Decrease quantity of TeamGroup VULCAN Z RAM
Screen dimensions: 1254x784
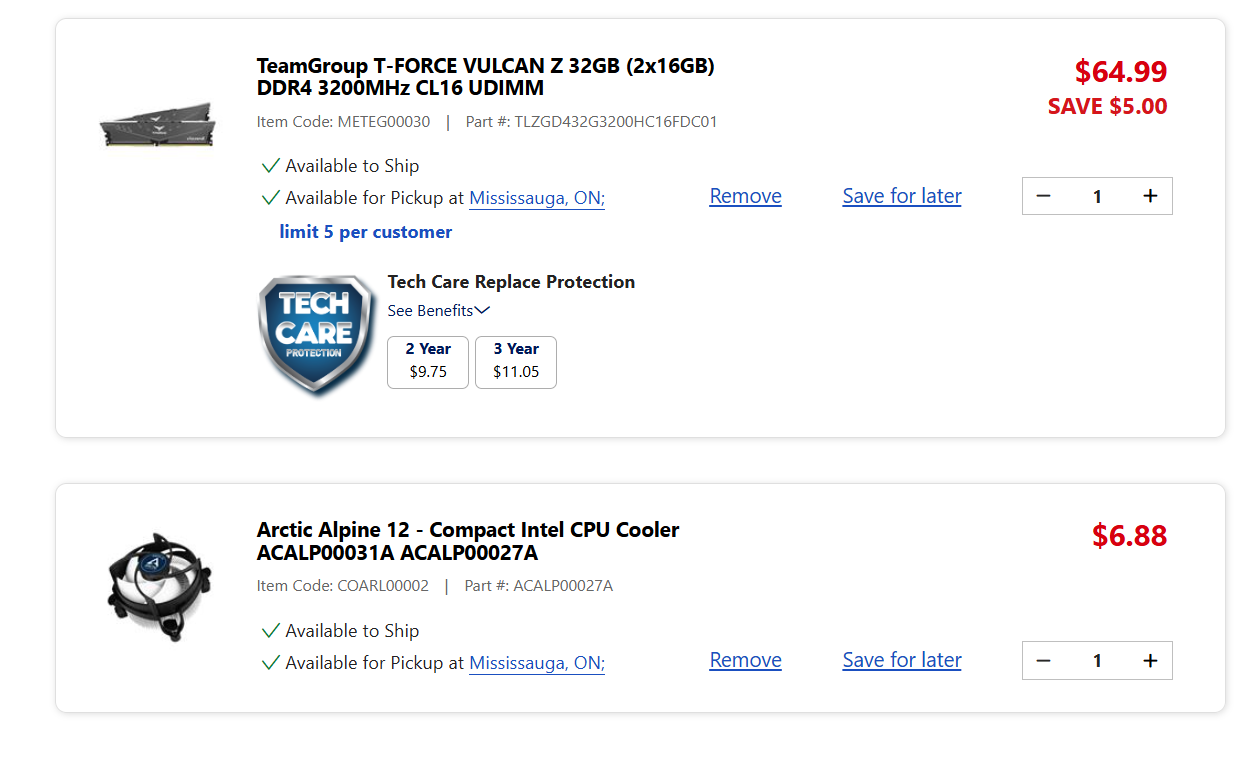coord(1044,196)
